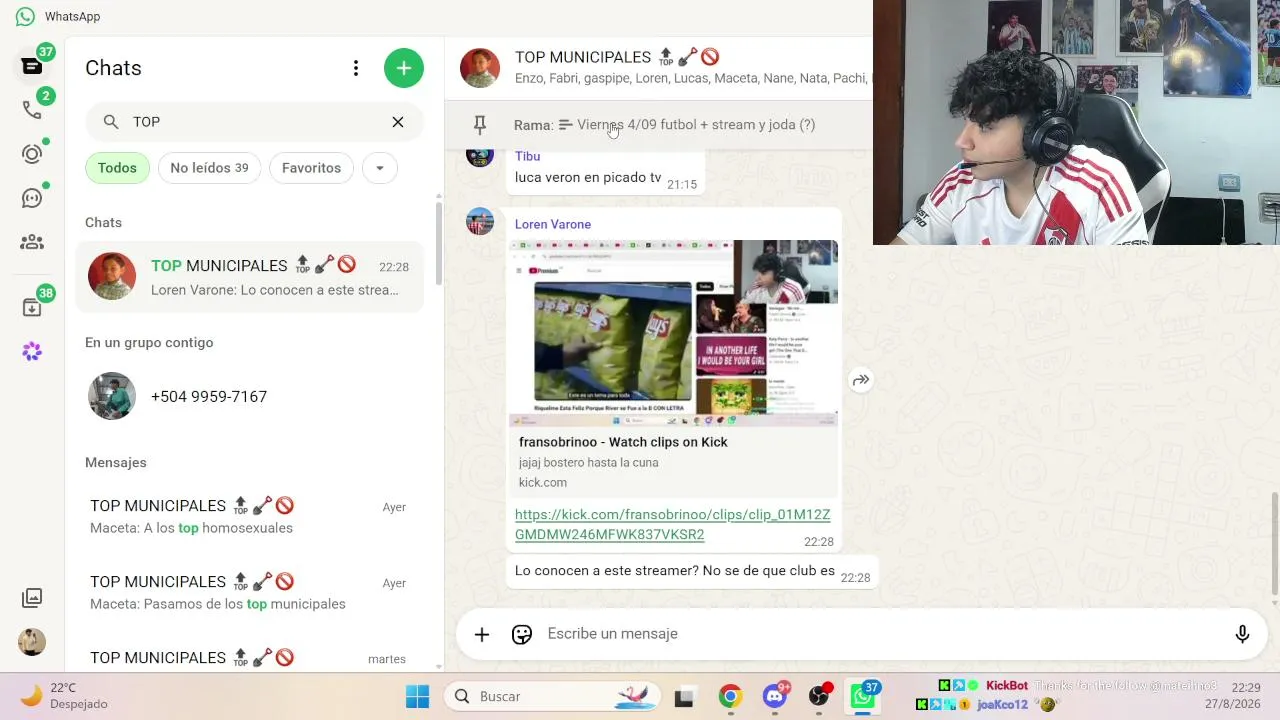This screenshot has width=1280, height=720.
Task: Open the weather widget showing 22°C
Action: tap(65, 696)
